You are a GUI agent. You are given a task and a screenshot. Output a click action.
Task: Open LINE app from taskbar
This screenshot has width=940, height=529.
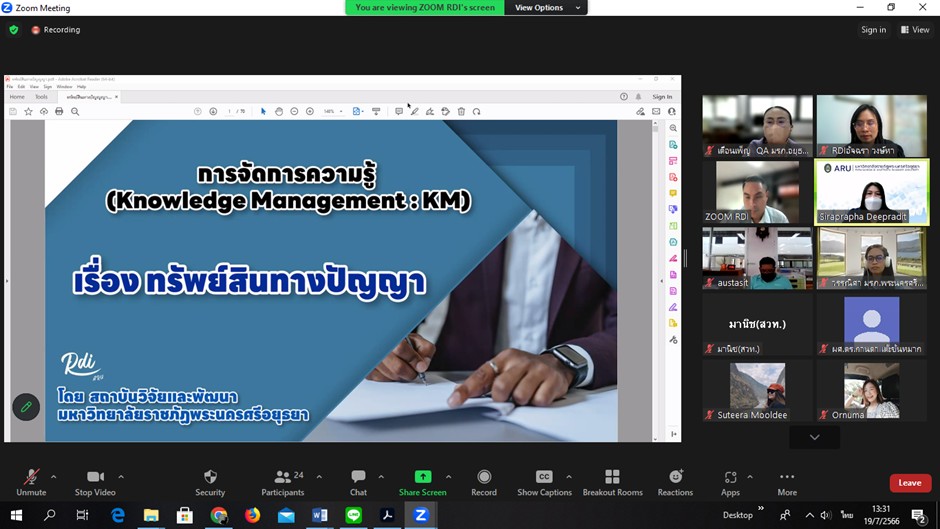pyautogui.click(x=354, y=515)
